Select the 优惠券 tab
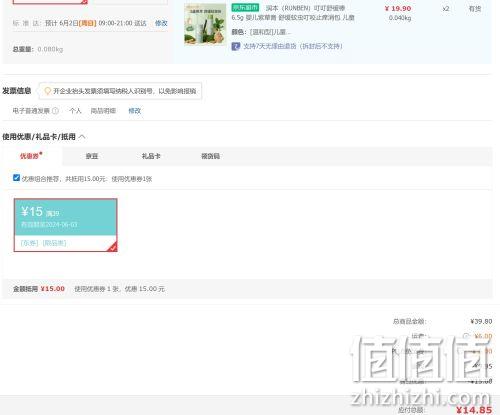The height and width of the screenshot is (415, 500). tap(31, 156)
